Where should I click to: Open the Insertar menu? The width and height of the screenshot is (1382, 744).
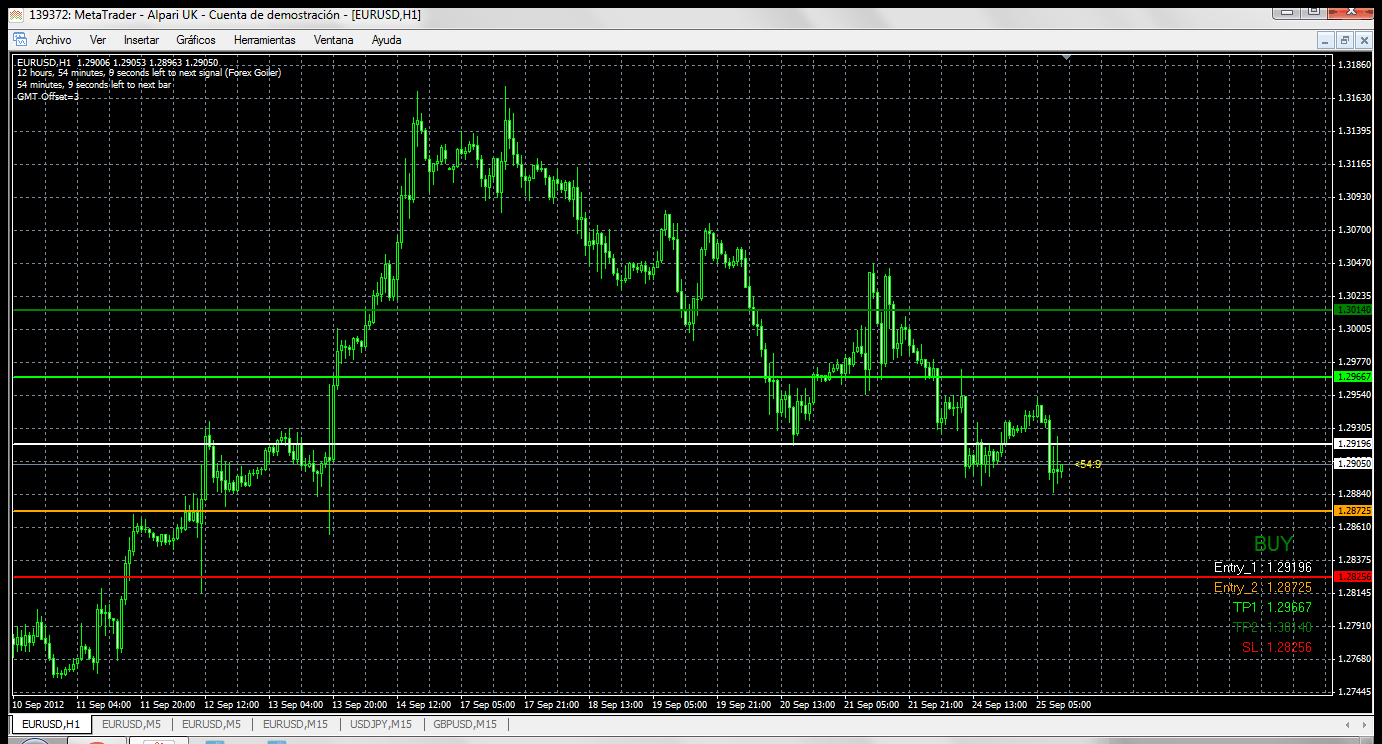(141, 40)
